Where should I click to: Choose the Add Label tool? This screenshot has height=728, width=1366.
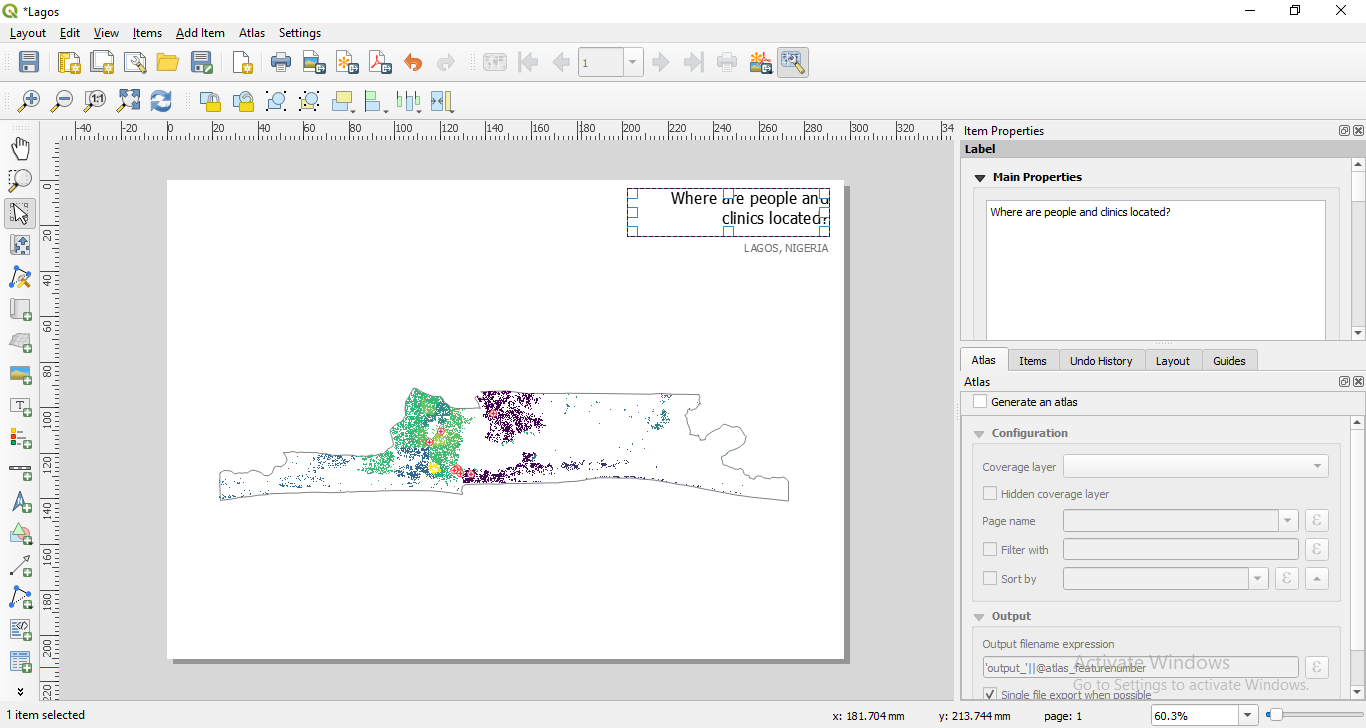coord(20,406)
